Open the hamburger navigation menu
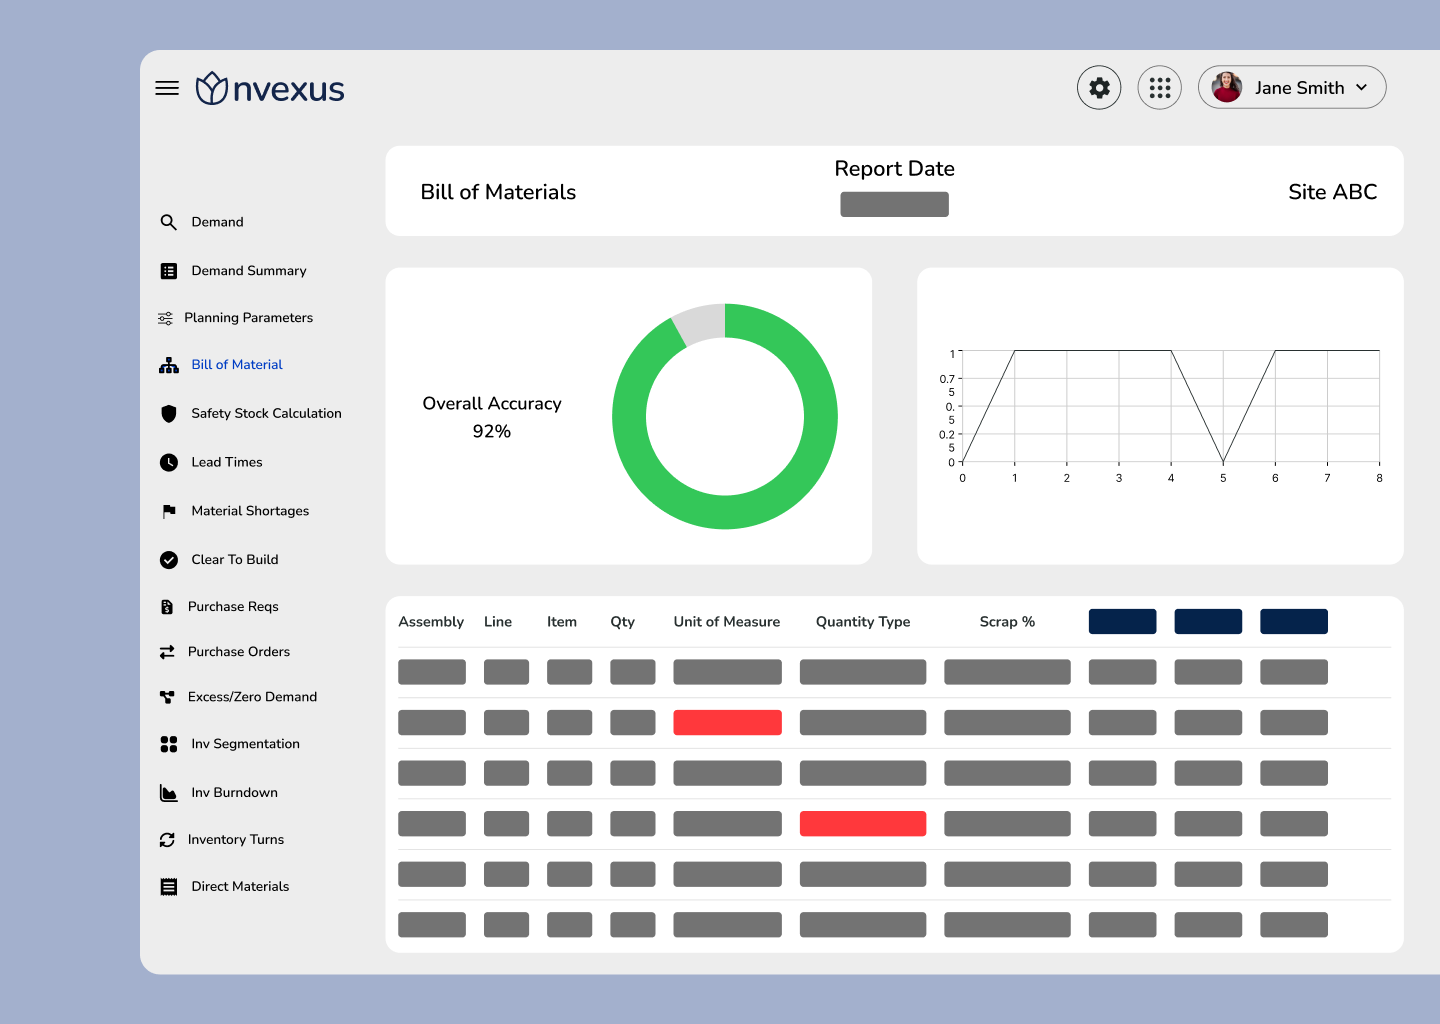The height and width of the screenshot is (1024, 1440). (167, 88)
